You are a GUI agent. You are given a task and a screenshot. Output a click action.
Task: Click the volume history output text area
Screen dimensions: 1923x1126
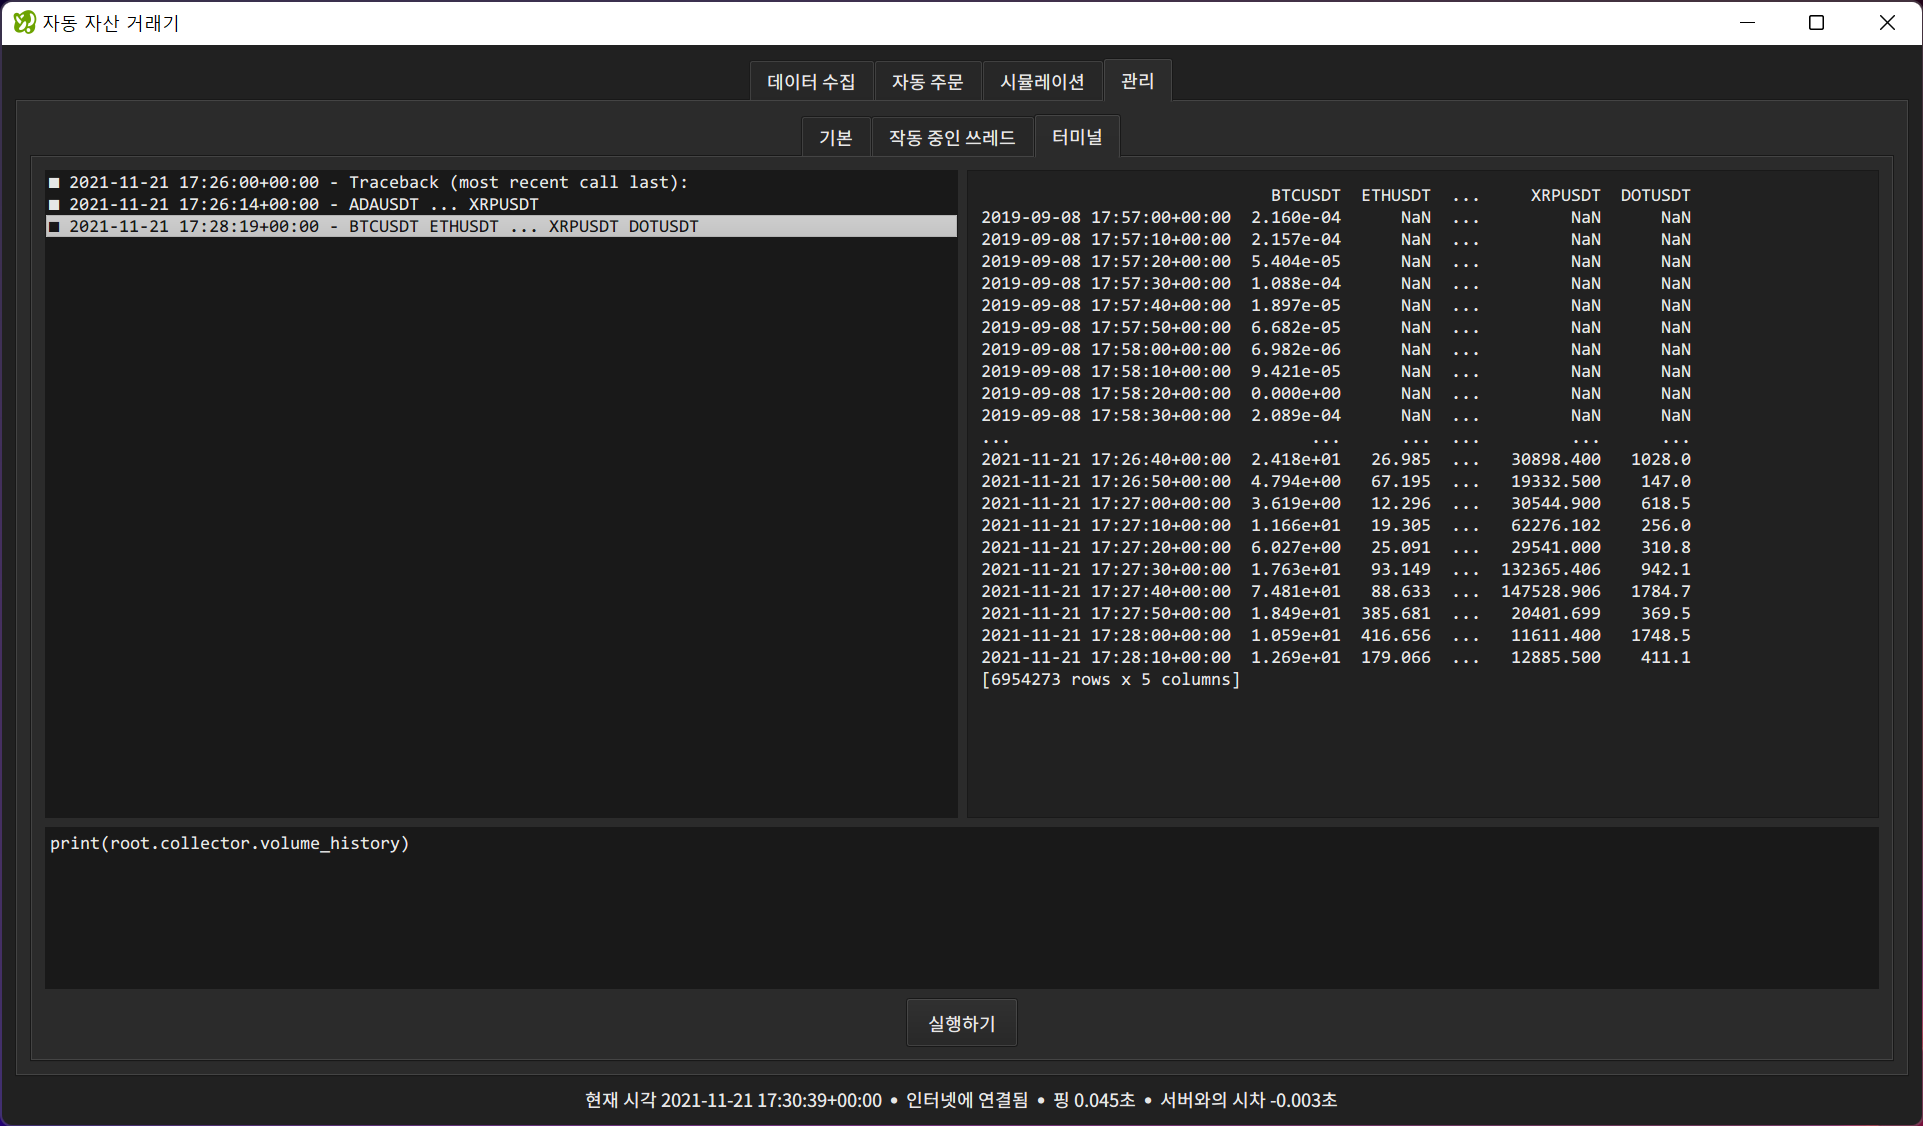point(1422,492)
